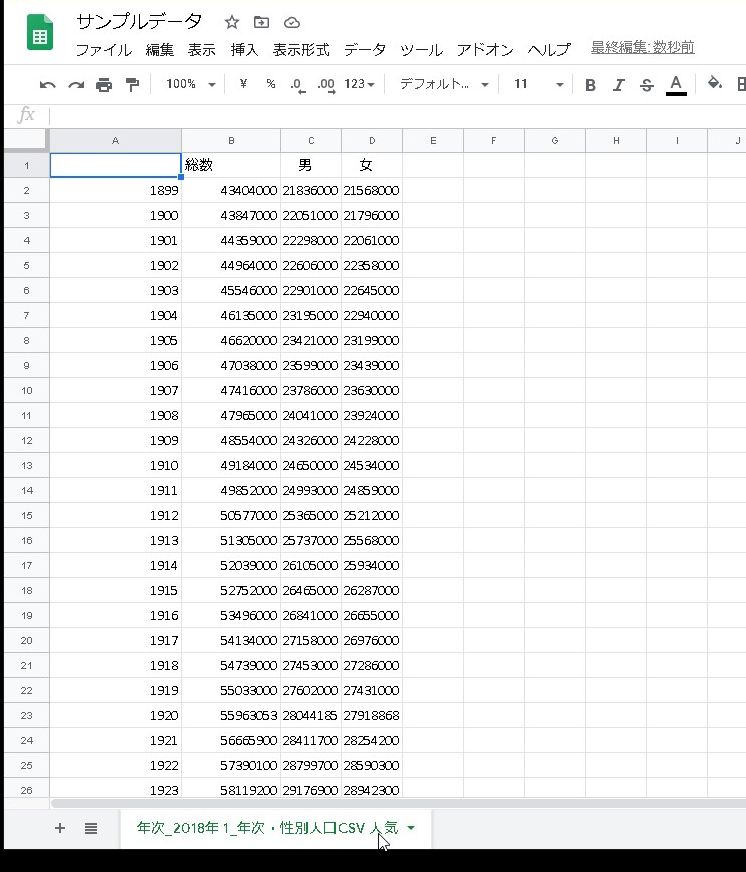The height and width of the screenshot is (872, 746).
Task: Star this document next to the title
Action: [x=232, y=22]
